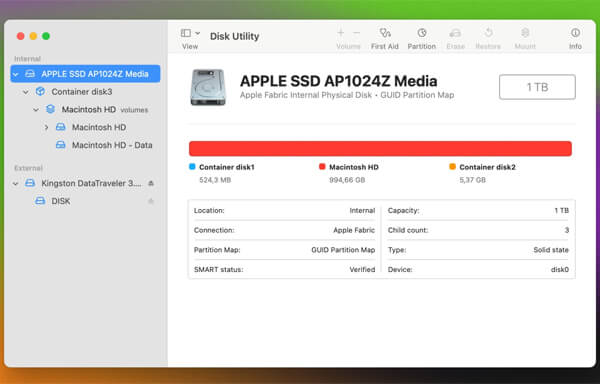Open the View dropdown chevron
This screenshot has width=600, height=384.
pyautogui.click(x=197, y=33)
